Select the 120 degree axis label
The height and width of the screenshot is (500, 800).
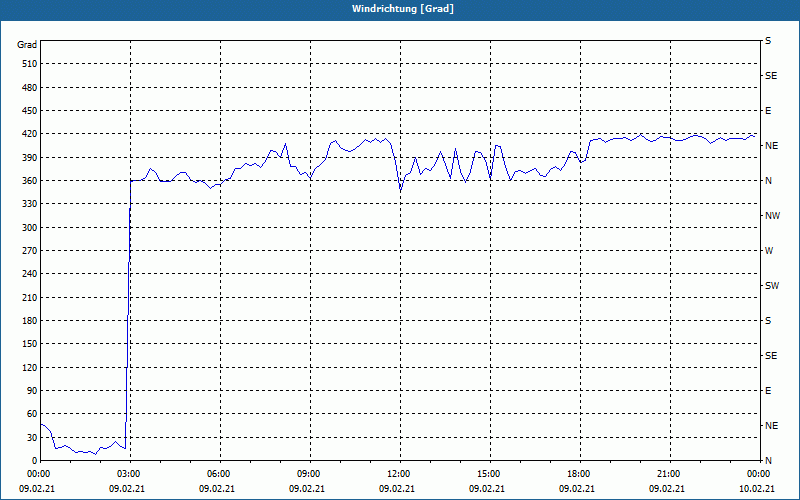30,367
